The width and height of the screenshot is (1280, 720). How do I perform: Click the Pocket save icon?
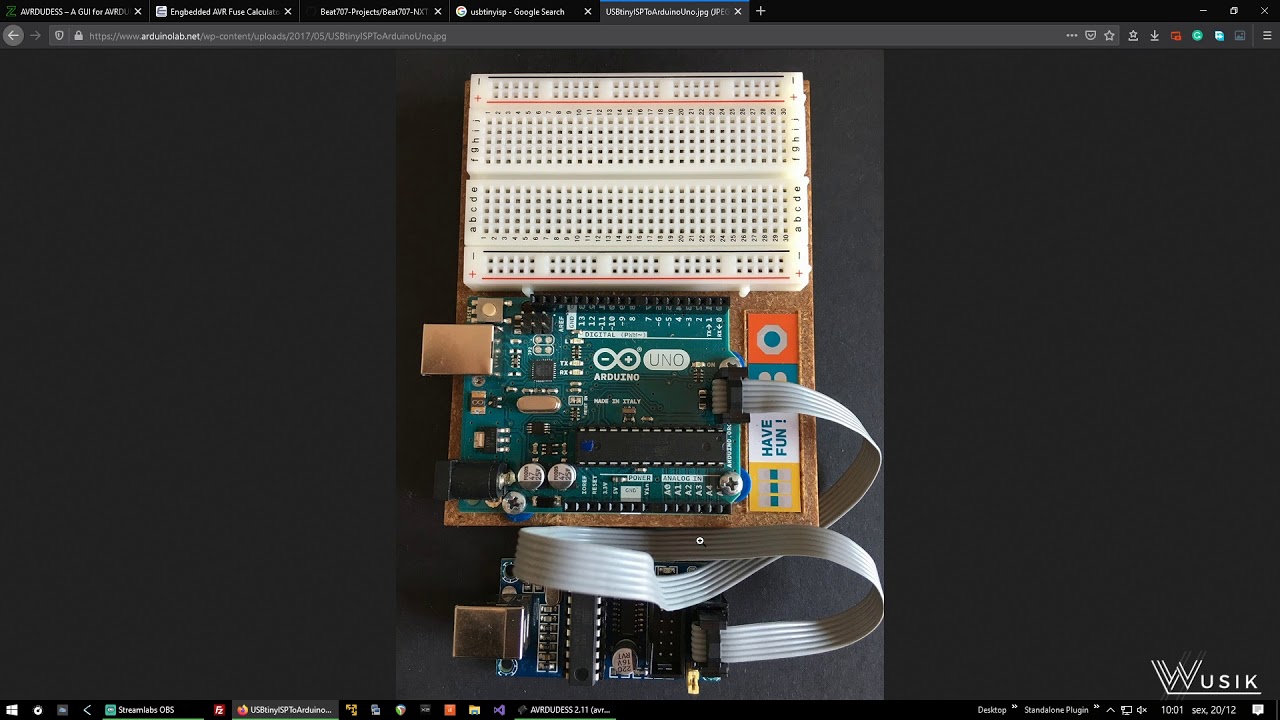(1090, 35)
